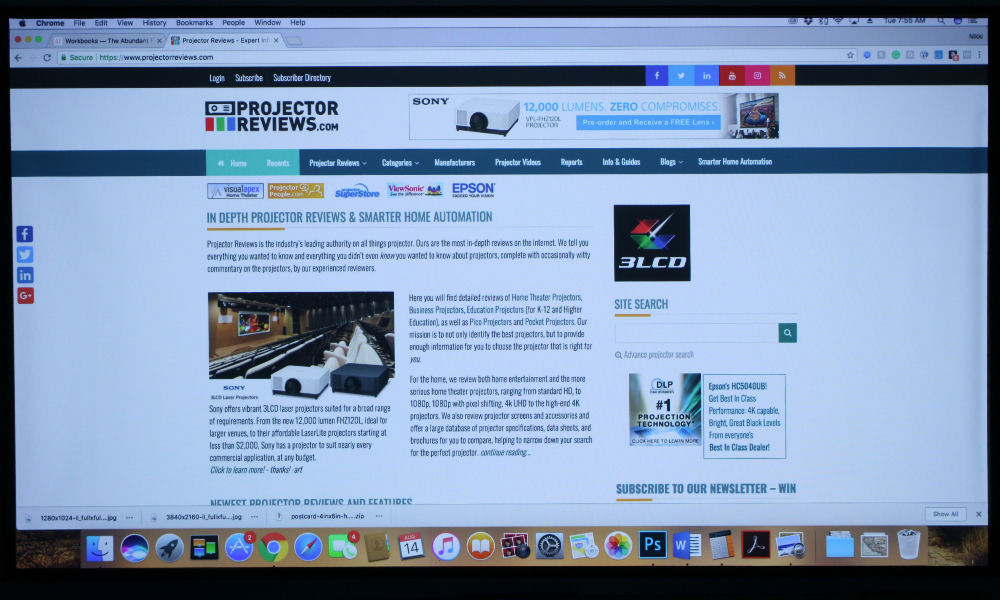The image size is (1000, 600).
Task: Open options for 1280x1024 jpg download
Action: tap(130, 517)
